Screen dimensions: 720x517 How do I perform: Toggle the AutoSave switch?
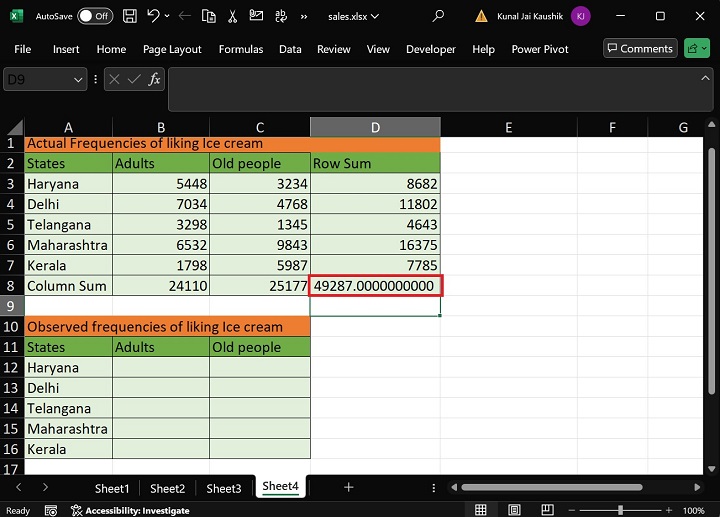[94, 16]
